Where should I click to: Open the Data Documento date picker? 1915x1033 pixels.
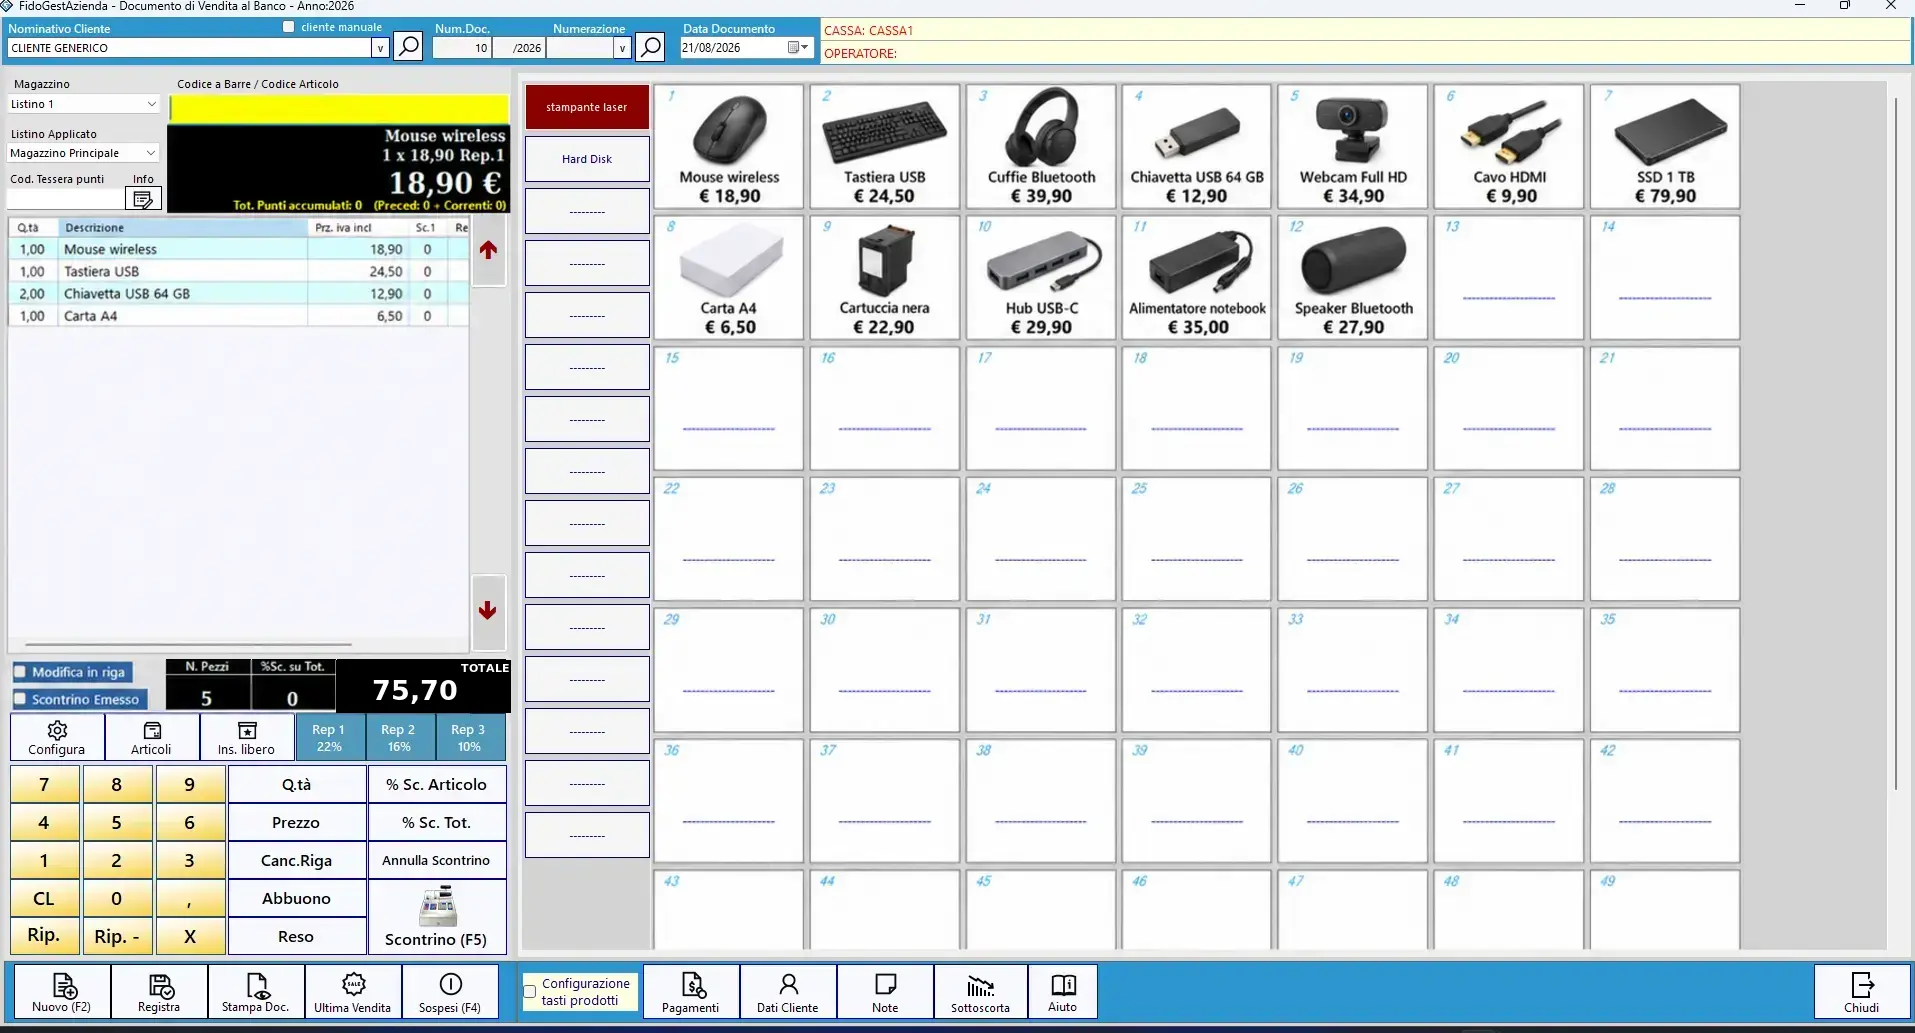(x=798, y=47)
